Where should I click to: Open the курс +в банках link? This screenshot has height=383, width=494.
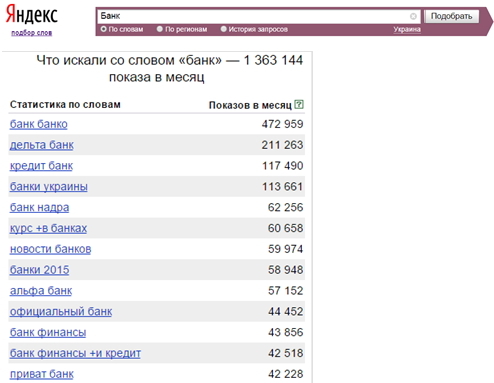pos(48,228)
